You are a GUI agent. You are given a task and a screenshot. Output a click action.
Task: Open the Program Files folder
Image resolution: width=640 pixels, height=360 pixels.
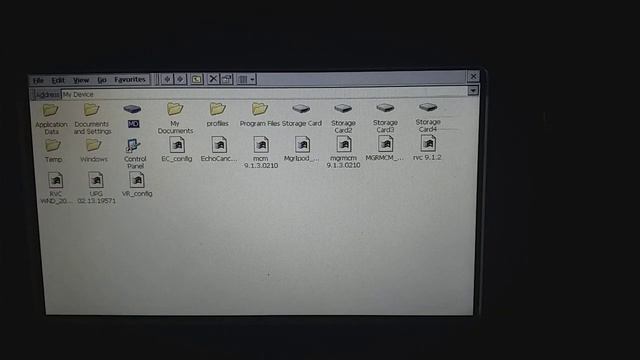pyautogui.click(x=260, y=114)
